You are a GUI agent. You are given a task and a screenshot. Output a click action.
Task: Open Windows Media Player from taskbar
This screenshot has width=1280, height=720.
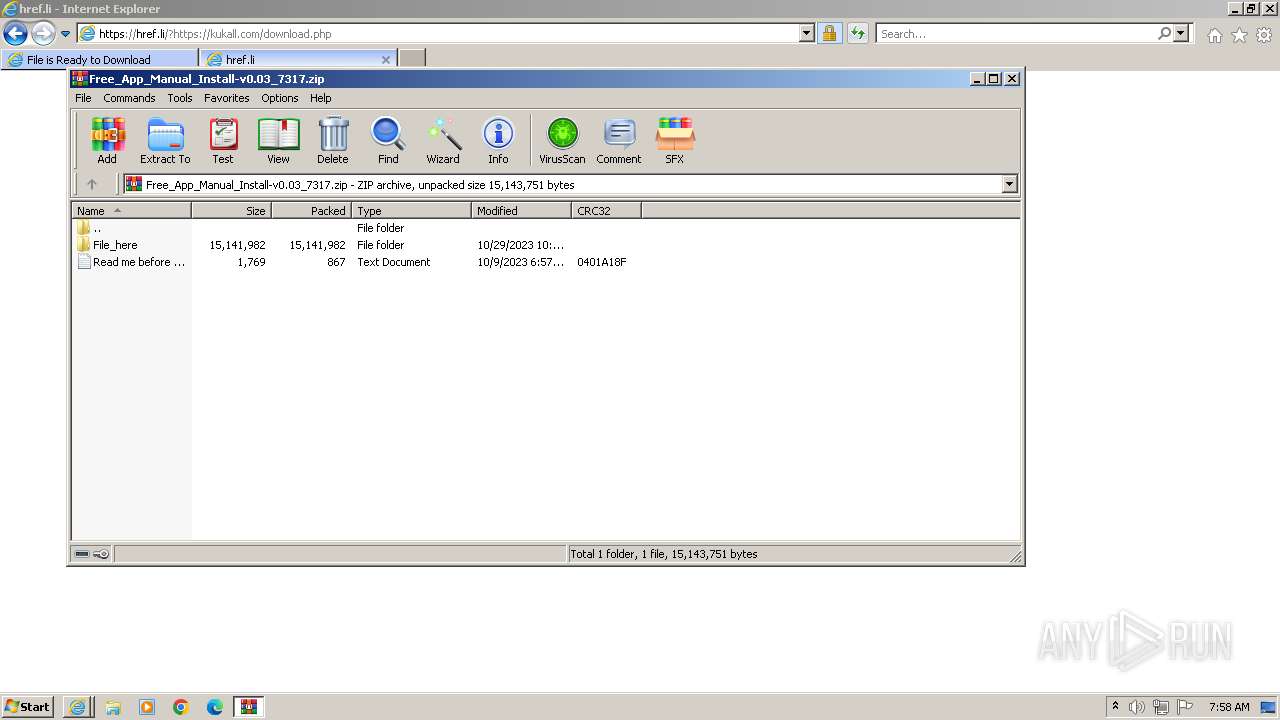[x=147, y=707]
